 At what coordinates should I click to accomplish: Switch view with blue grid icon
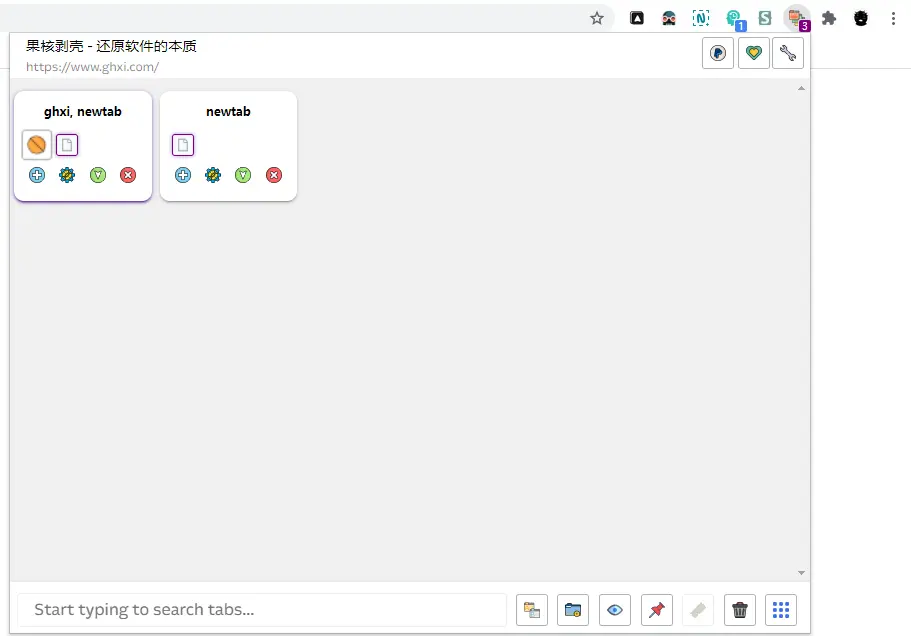(x=781, y=610)
